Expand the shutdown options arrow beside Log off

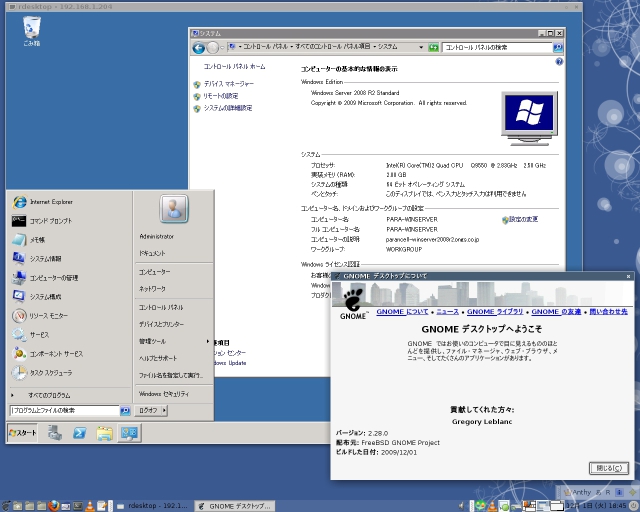(x=164, y=410)
